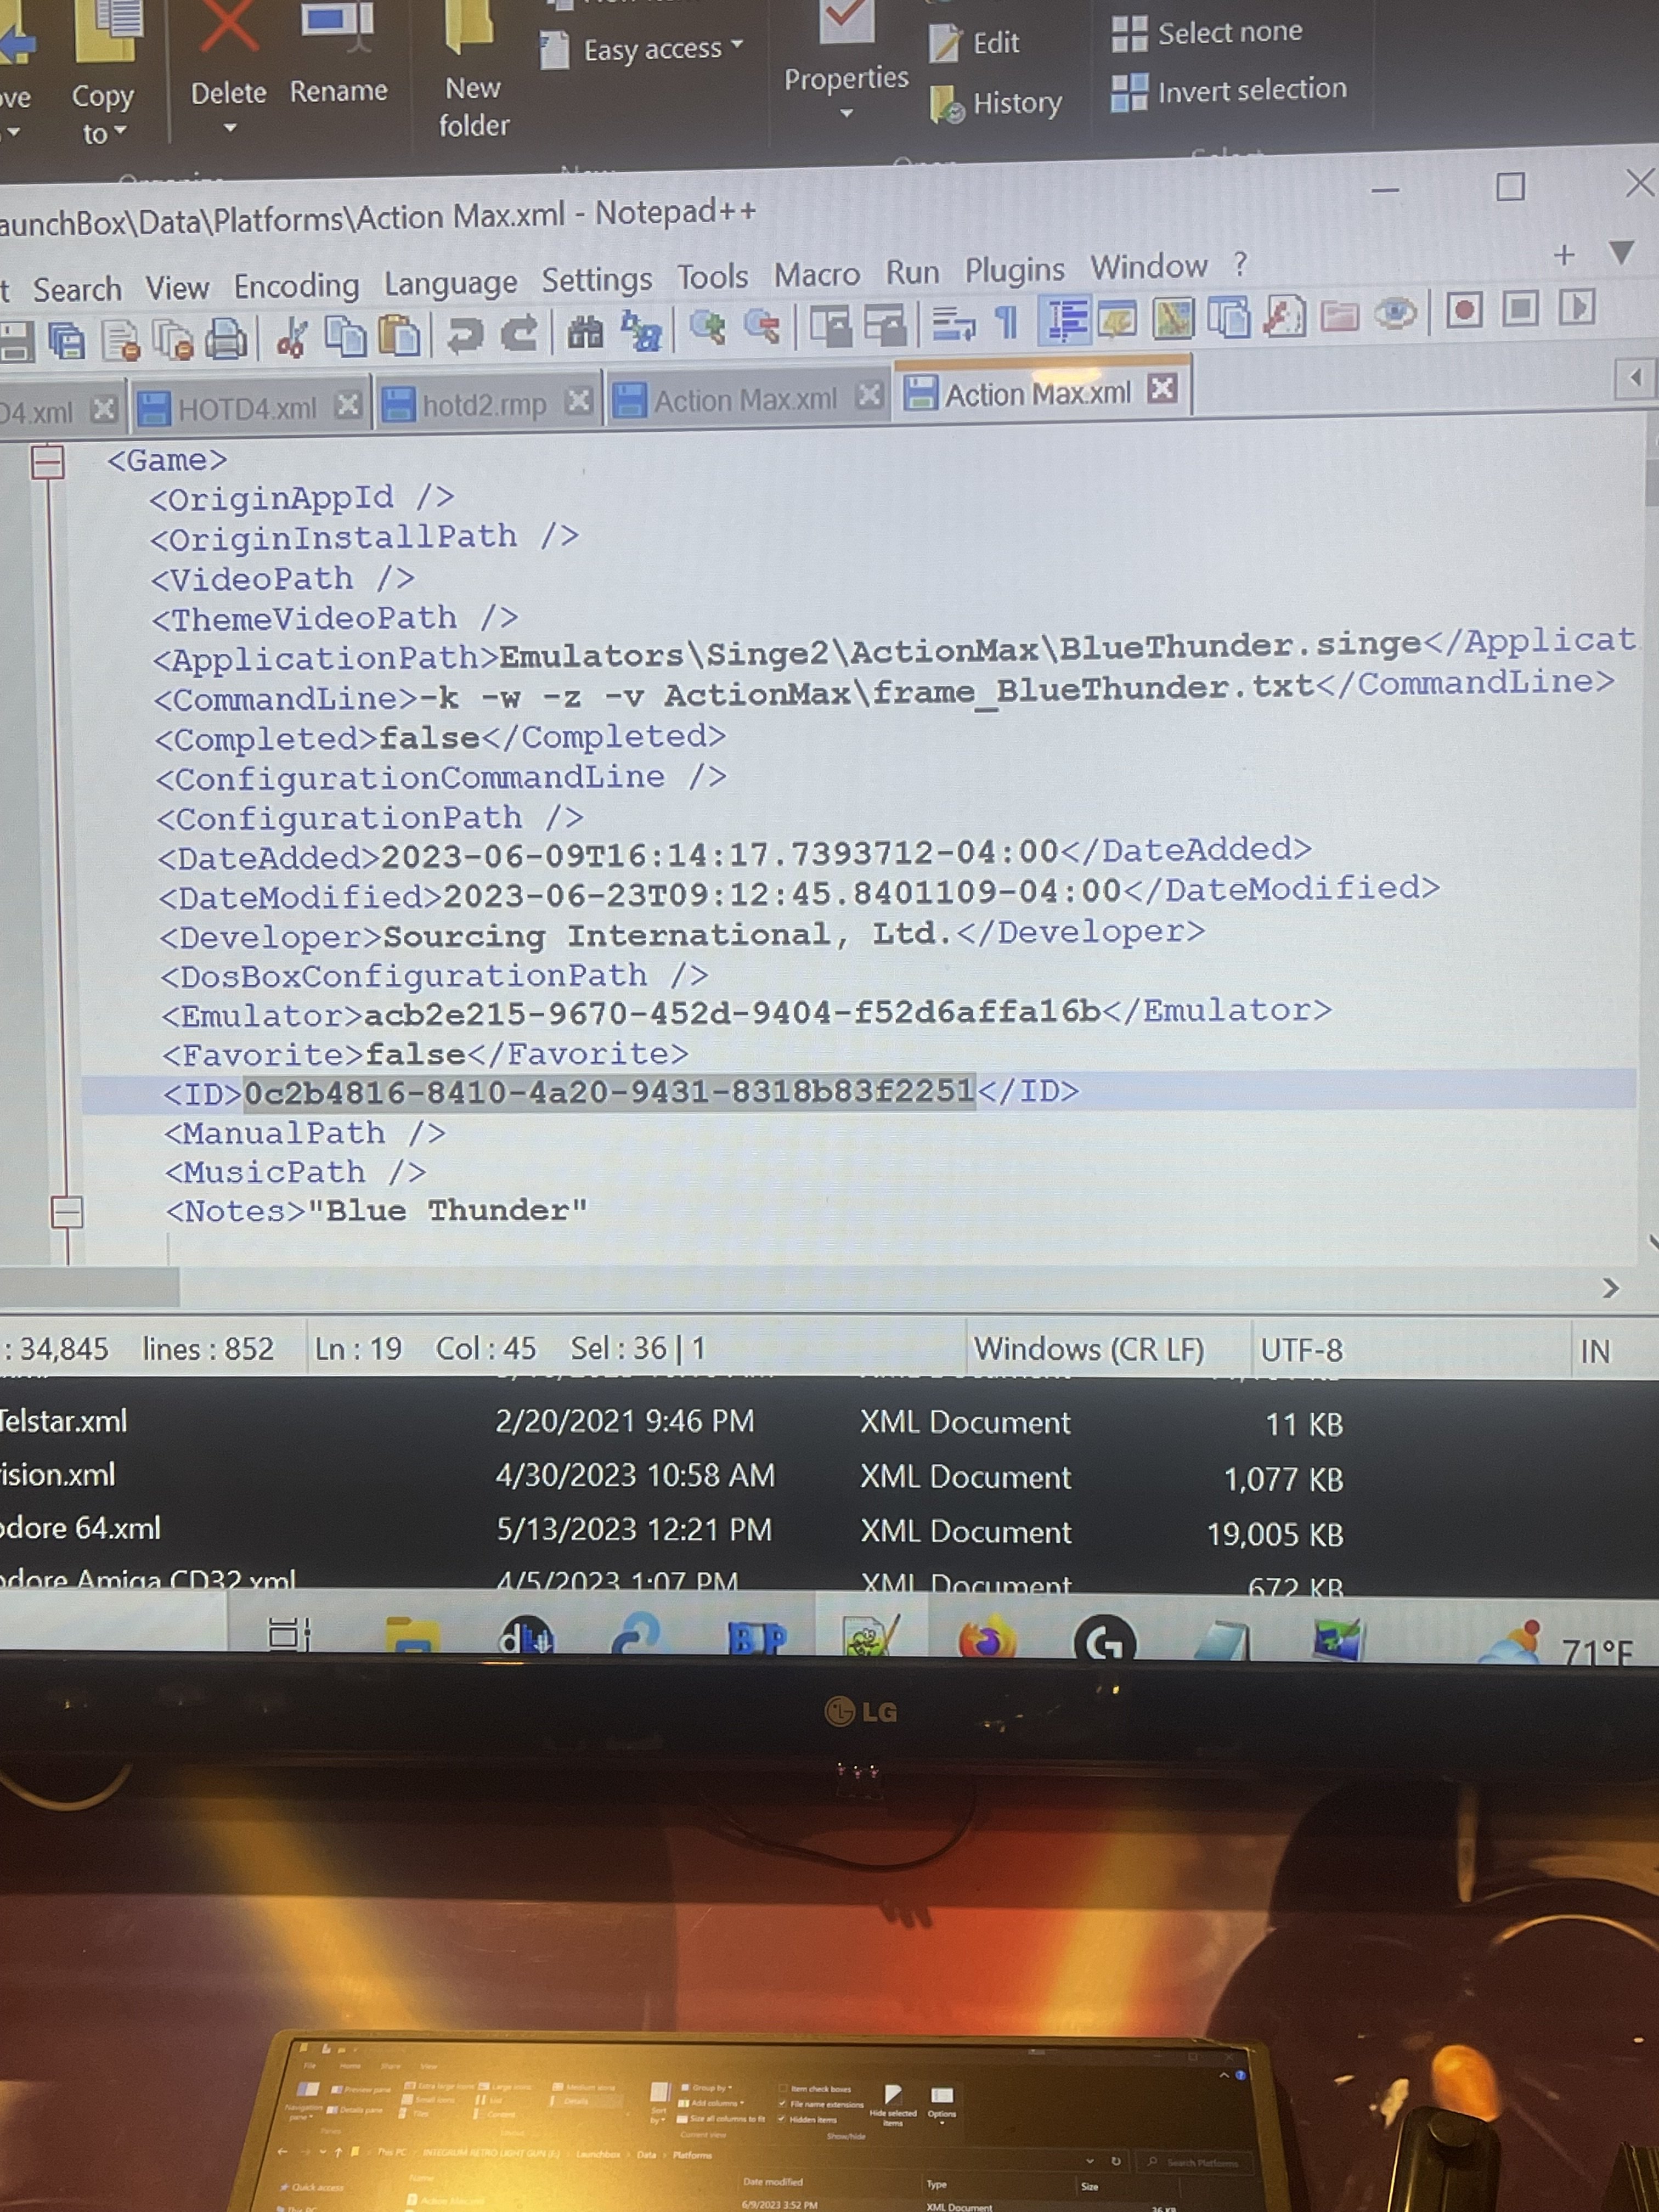Image resolution: width=1659 pixels, height=2212 pixels.
Task: Open Folder as Workspace toolbar icon
Action: point(1340,315)
